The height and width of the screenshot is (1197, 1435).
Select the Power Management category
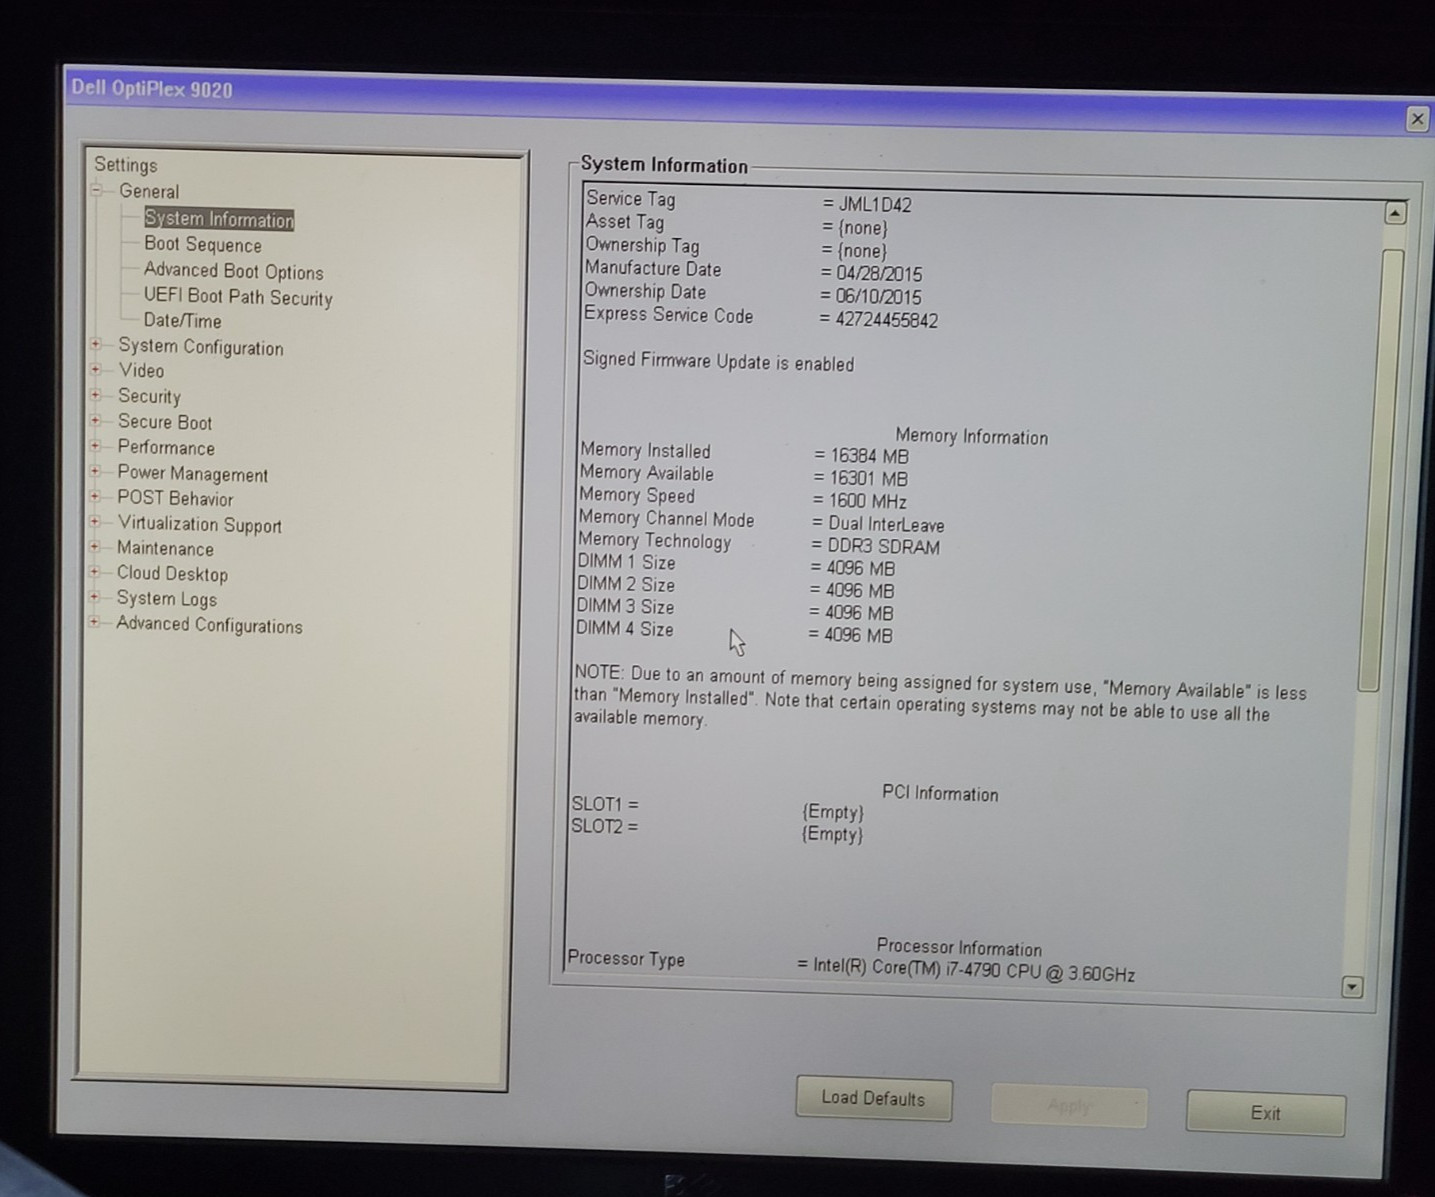coord(193,474)
